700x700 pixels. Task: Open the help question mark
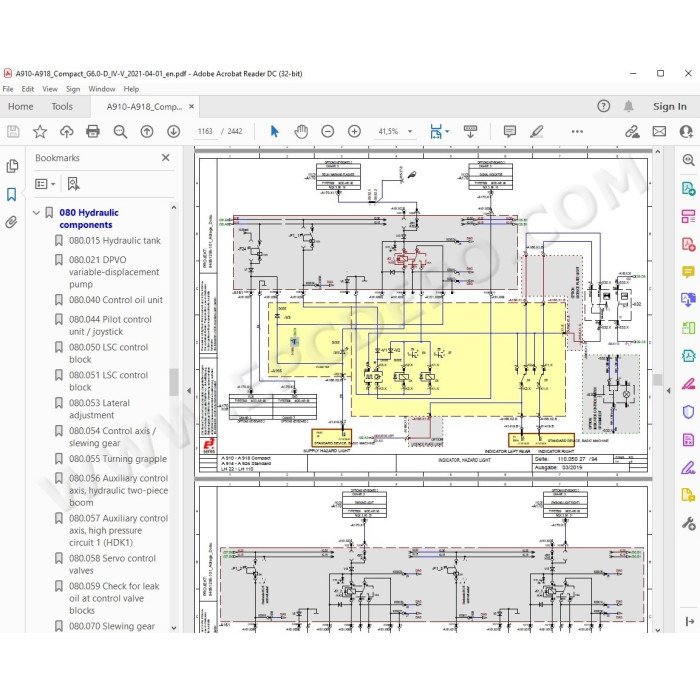[x=604, y=106]
